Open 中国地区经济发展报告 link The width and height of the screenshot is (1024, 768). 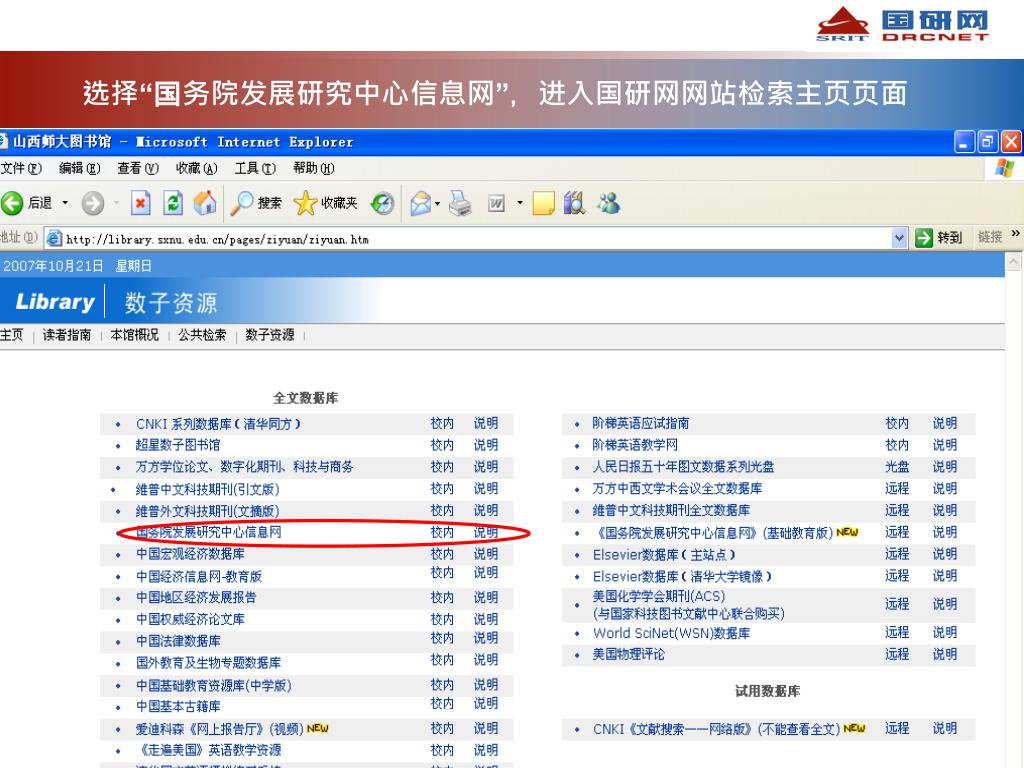196,598
